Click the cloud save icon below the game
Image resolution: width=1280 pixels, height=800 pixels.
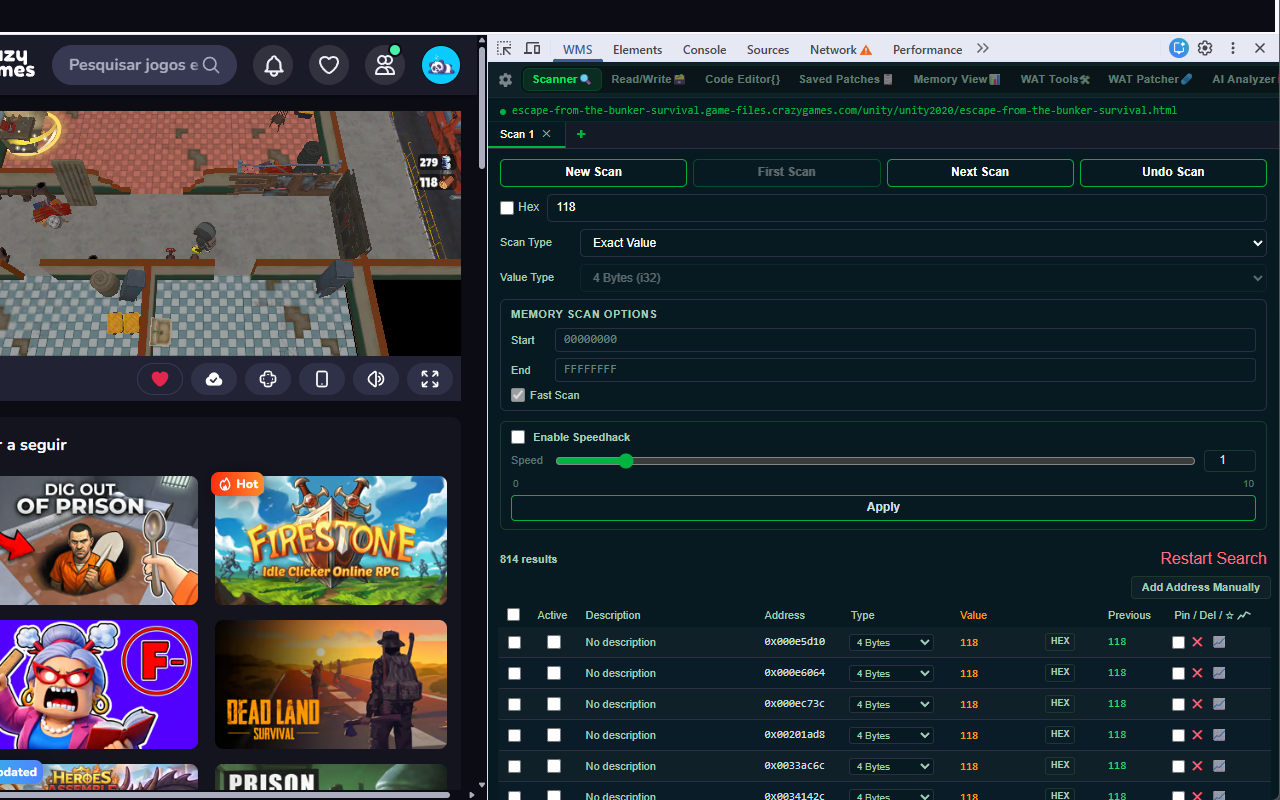[214, 379]
